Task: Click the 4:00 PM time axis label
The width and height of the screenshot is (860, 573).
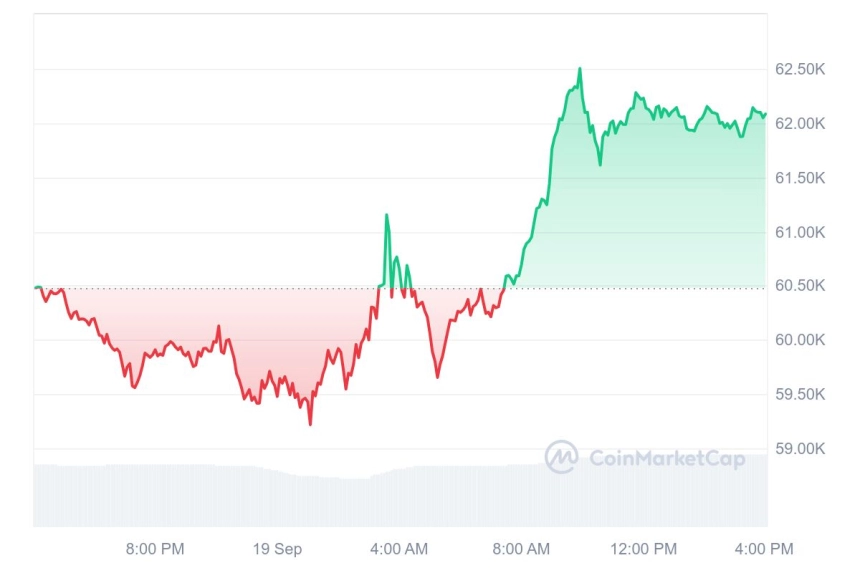Action: click(x=764, y=549)
